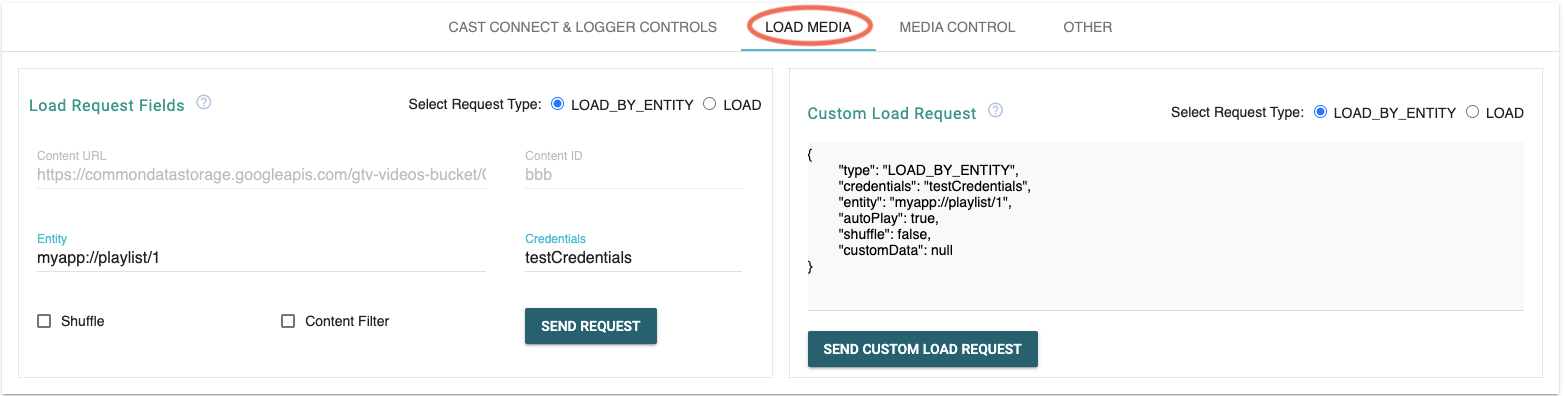Go to the Other tab

pyautogui.click(x=1088, y=27)
